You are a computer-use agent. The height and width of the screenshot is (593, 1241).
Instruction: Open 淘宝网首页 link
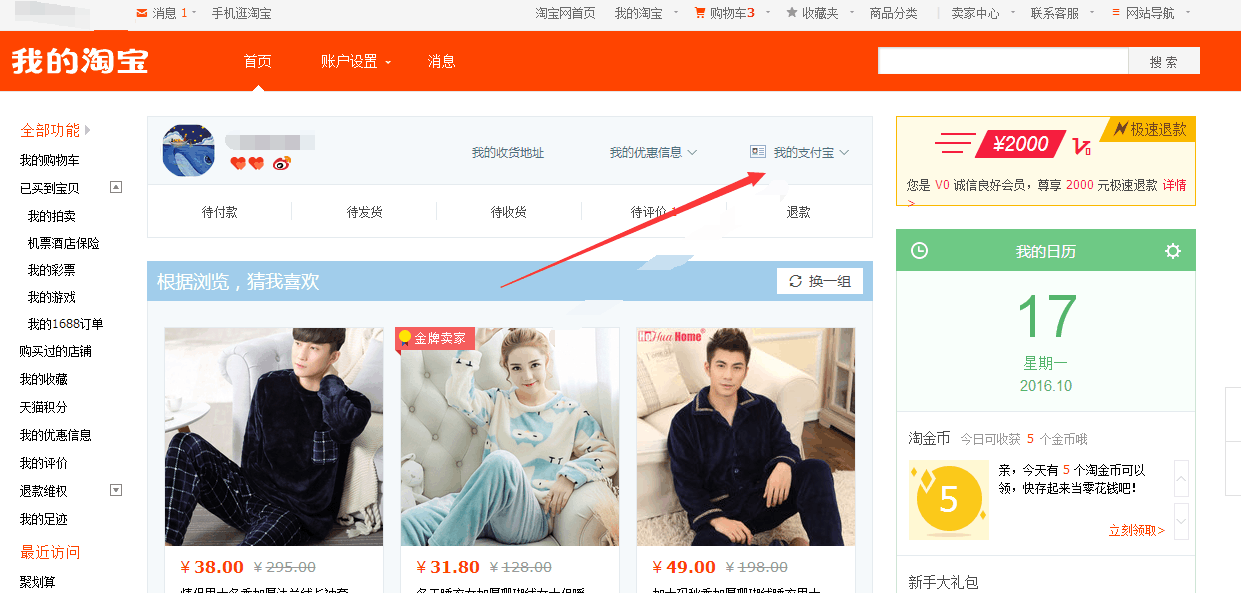pos(565,13)
